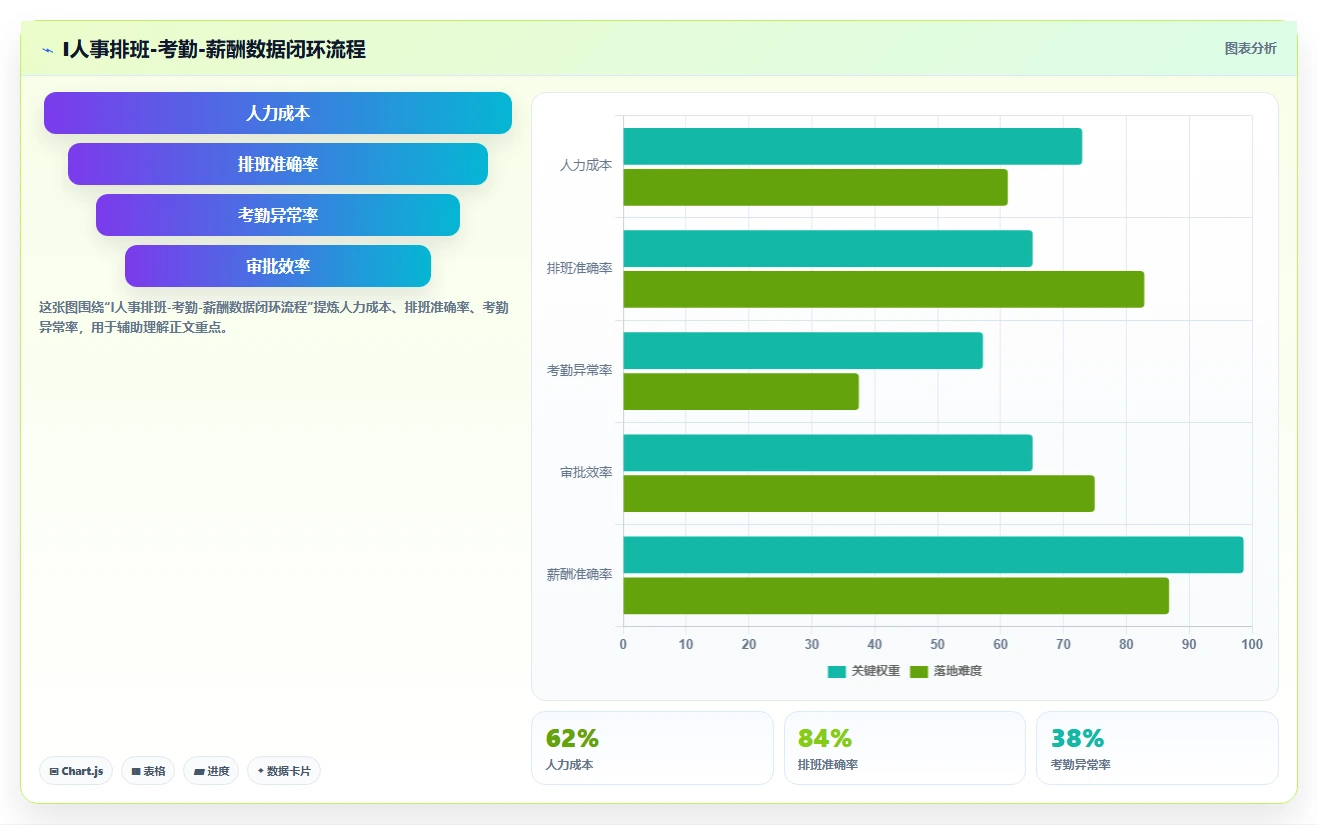Select the 考勤异常率 funnel stage

pyautogui.click(x=278, y=215)
